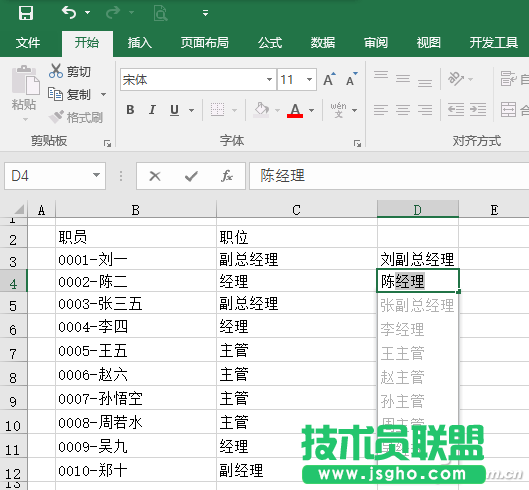Click the 复制 copy button

click(69, 94)
